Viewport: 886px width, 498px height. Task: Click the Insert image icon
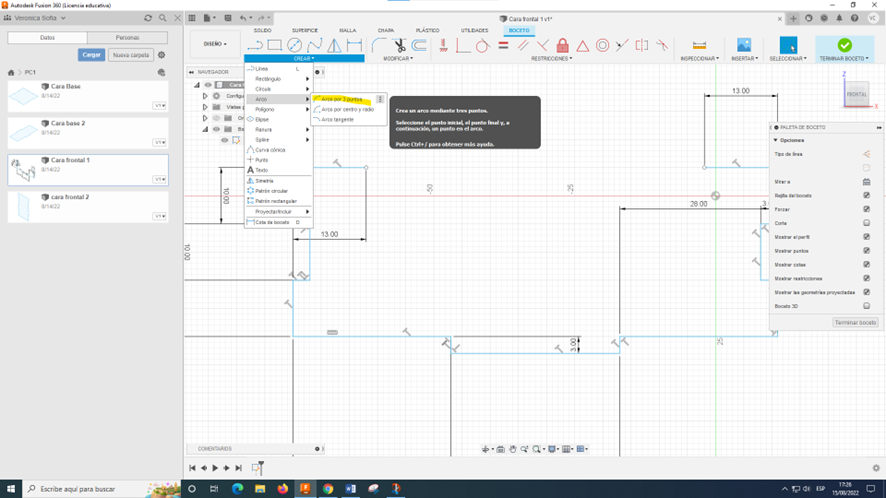tap(744, 45)
